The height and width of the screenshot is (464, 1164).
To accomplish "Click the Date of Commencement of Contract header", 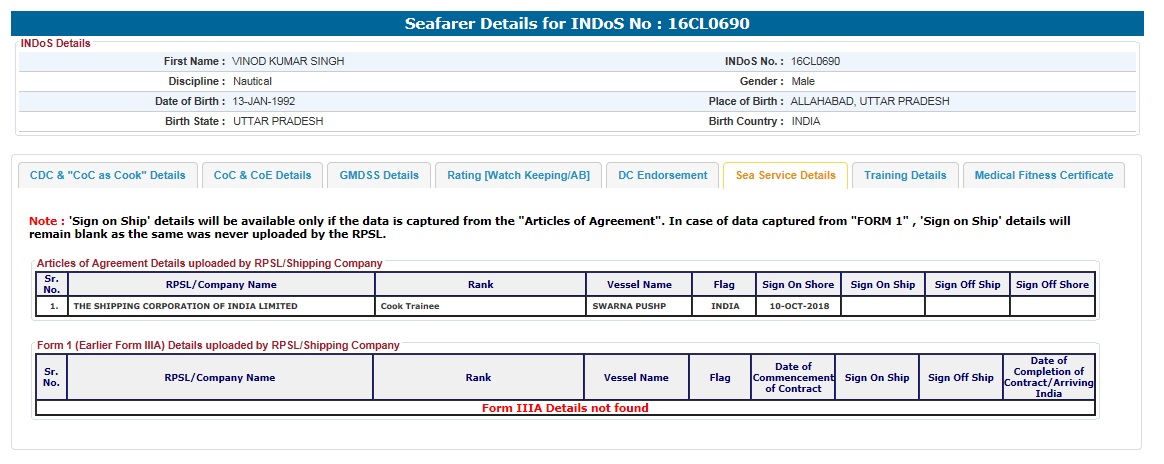I will tap(793, 378).
